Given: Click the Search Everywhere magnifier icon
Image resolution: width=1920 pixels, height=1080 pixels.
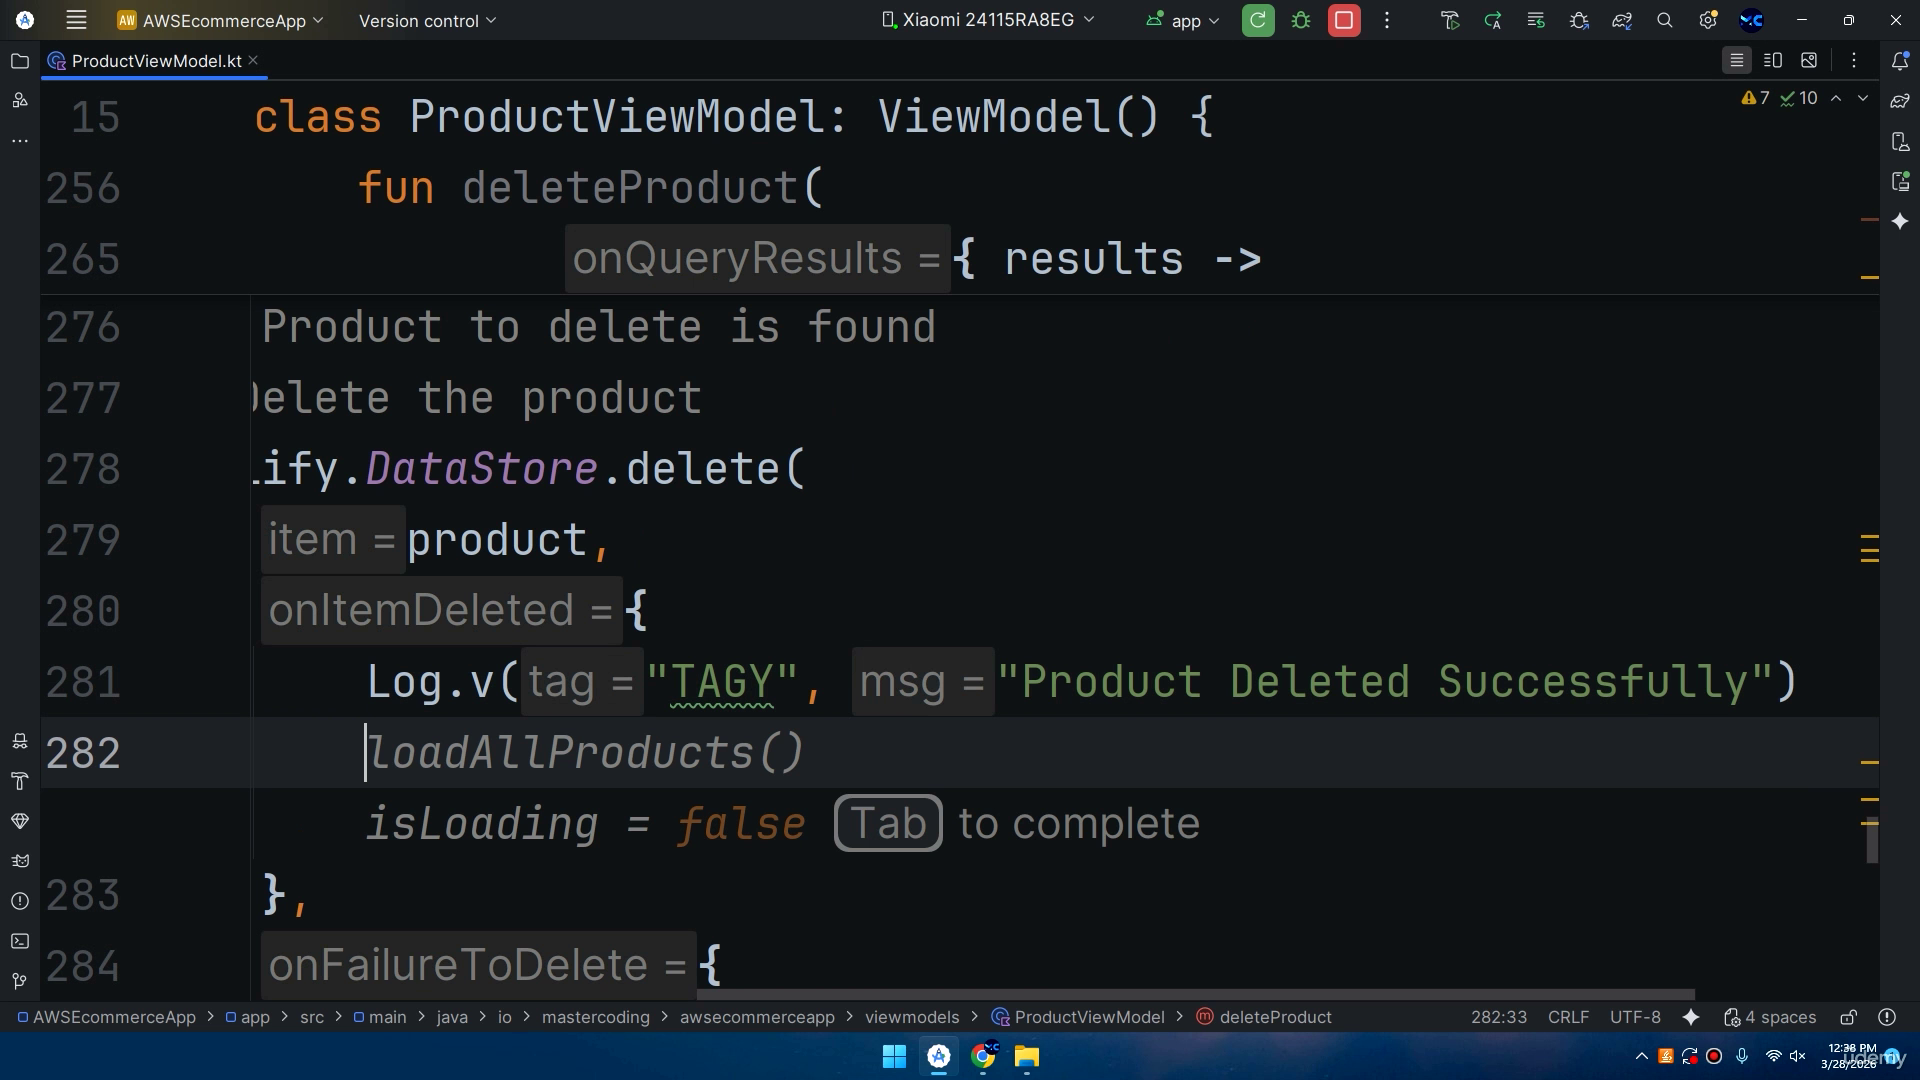Looking at the screenshot, I should pos(1665,20).
